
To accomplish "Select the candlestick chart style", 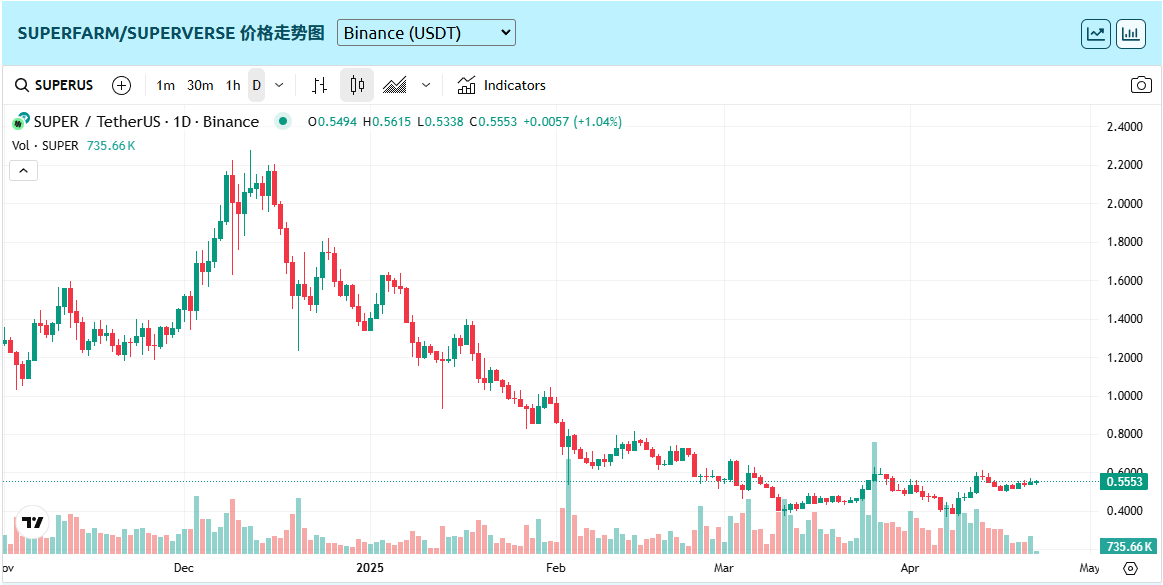I will tap(357, 85).
